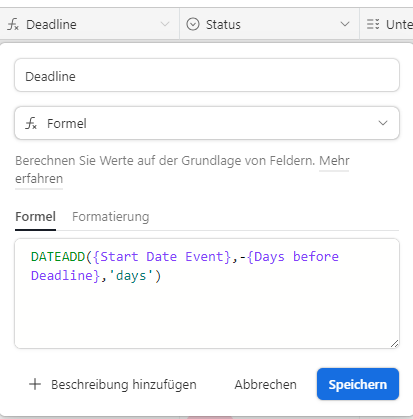Screen dimensions: 413x419
Task: Click the Deadline column header label
Action: tap(51, 24)
